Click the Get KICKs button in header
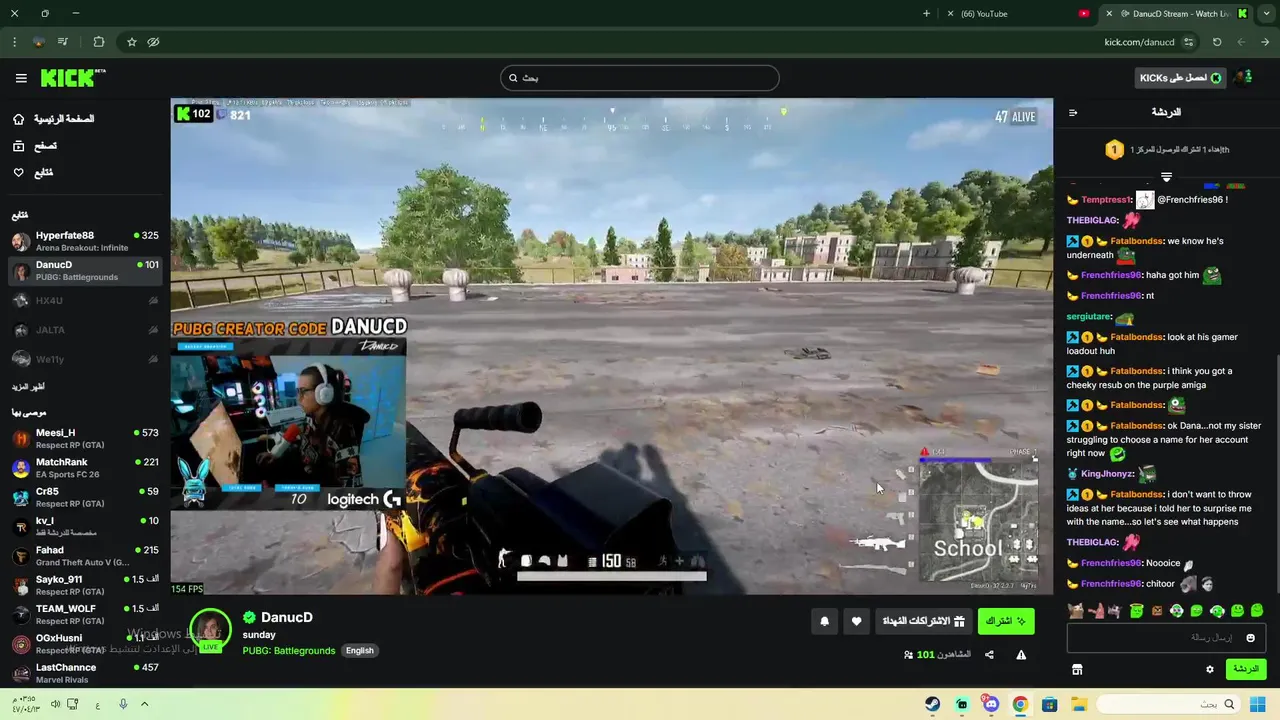This screenshot has height=720, width=1280. (x=1181, y=78)
